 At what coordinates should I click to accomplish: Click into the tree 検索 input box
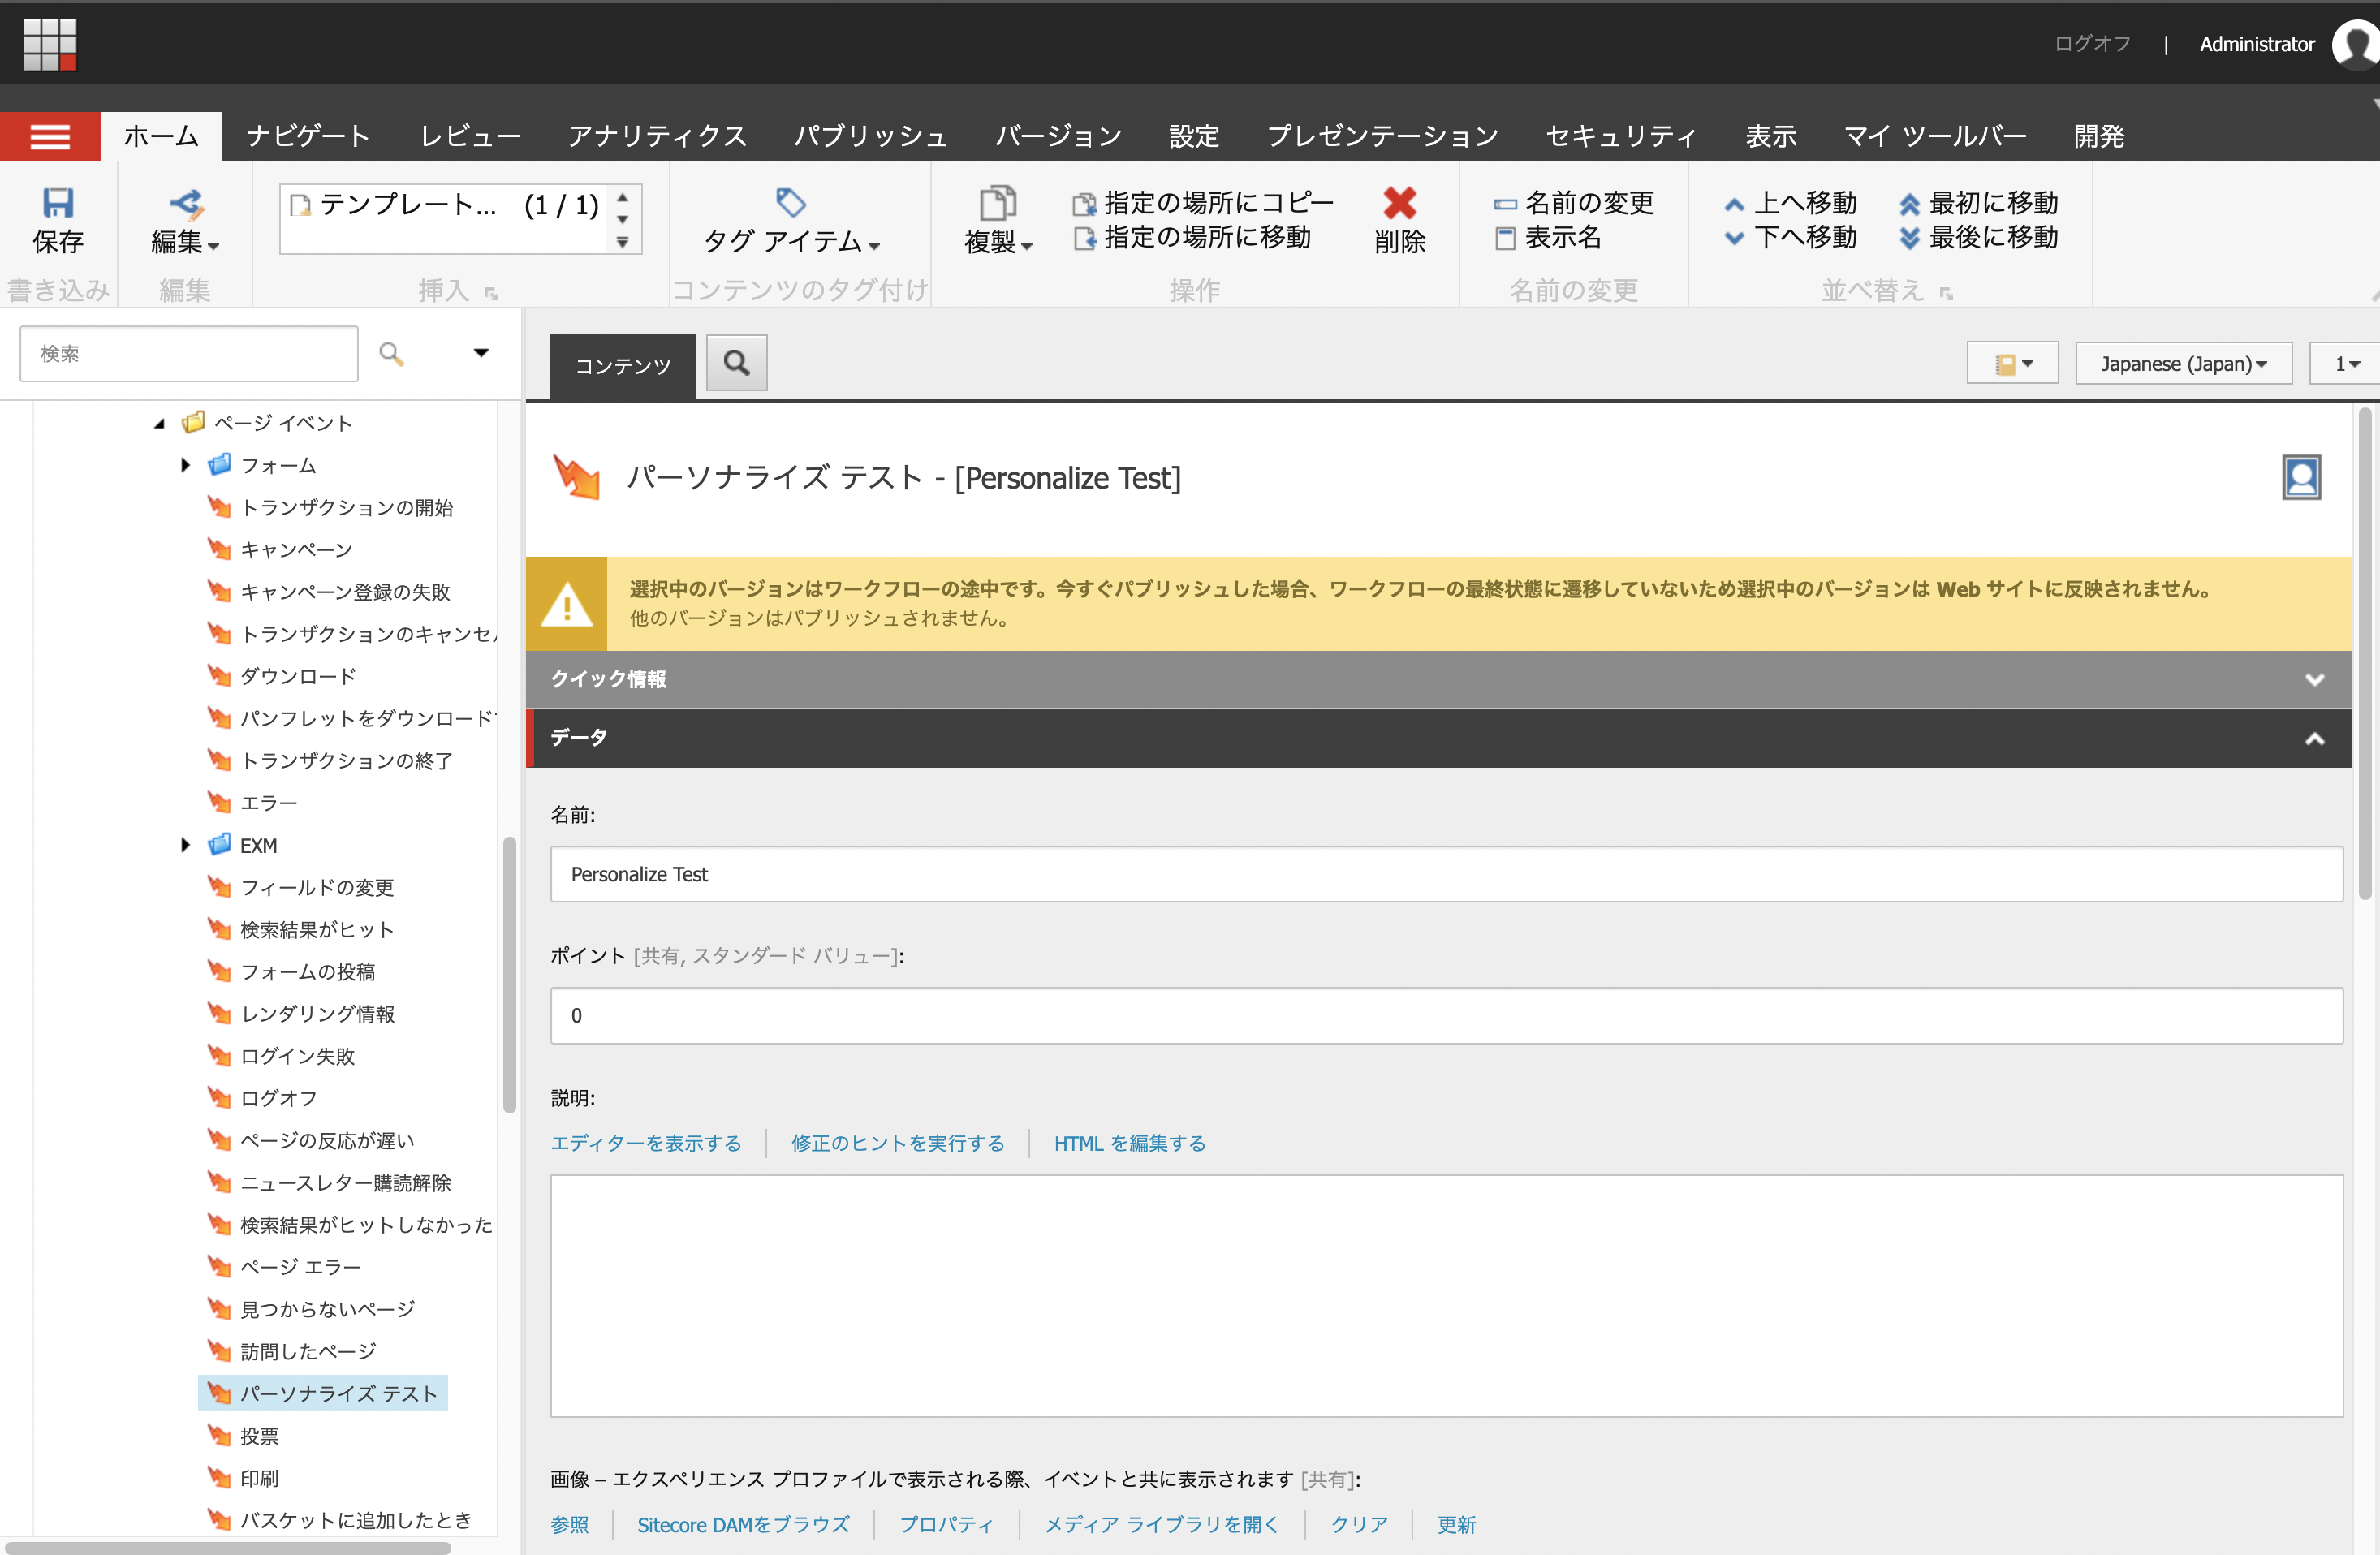tap(188, 353)
